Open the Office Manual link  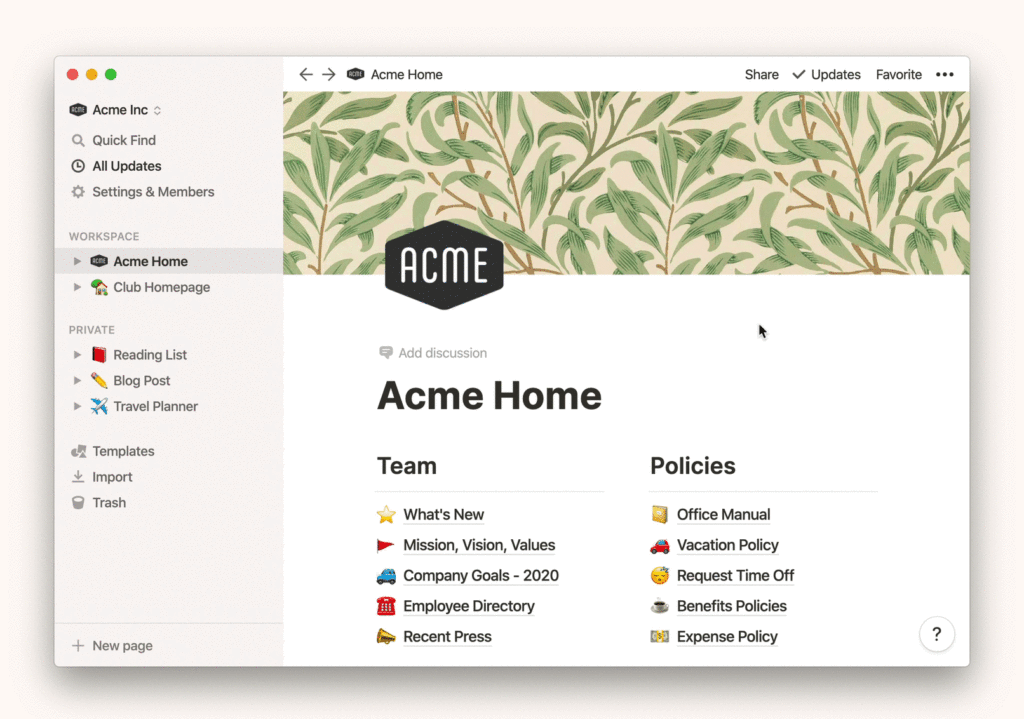[x=724, y=515]
